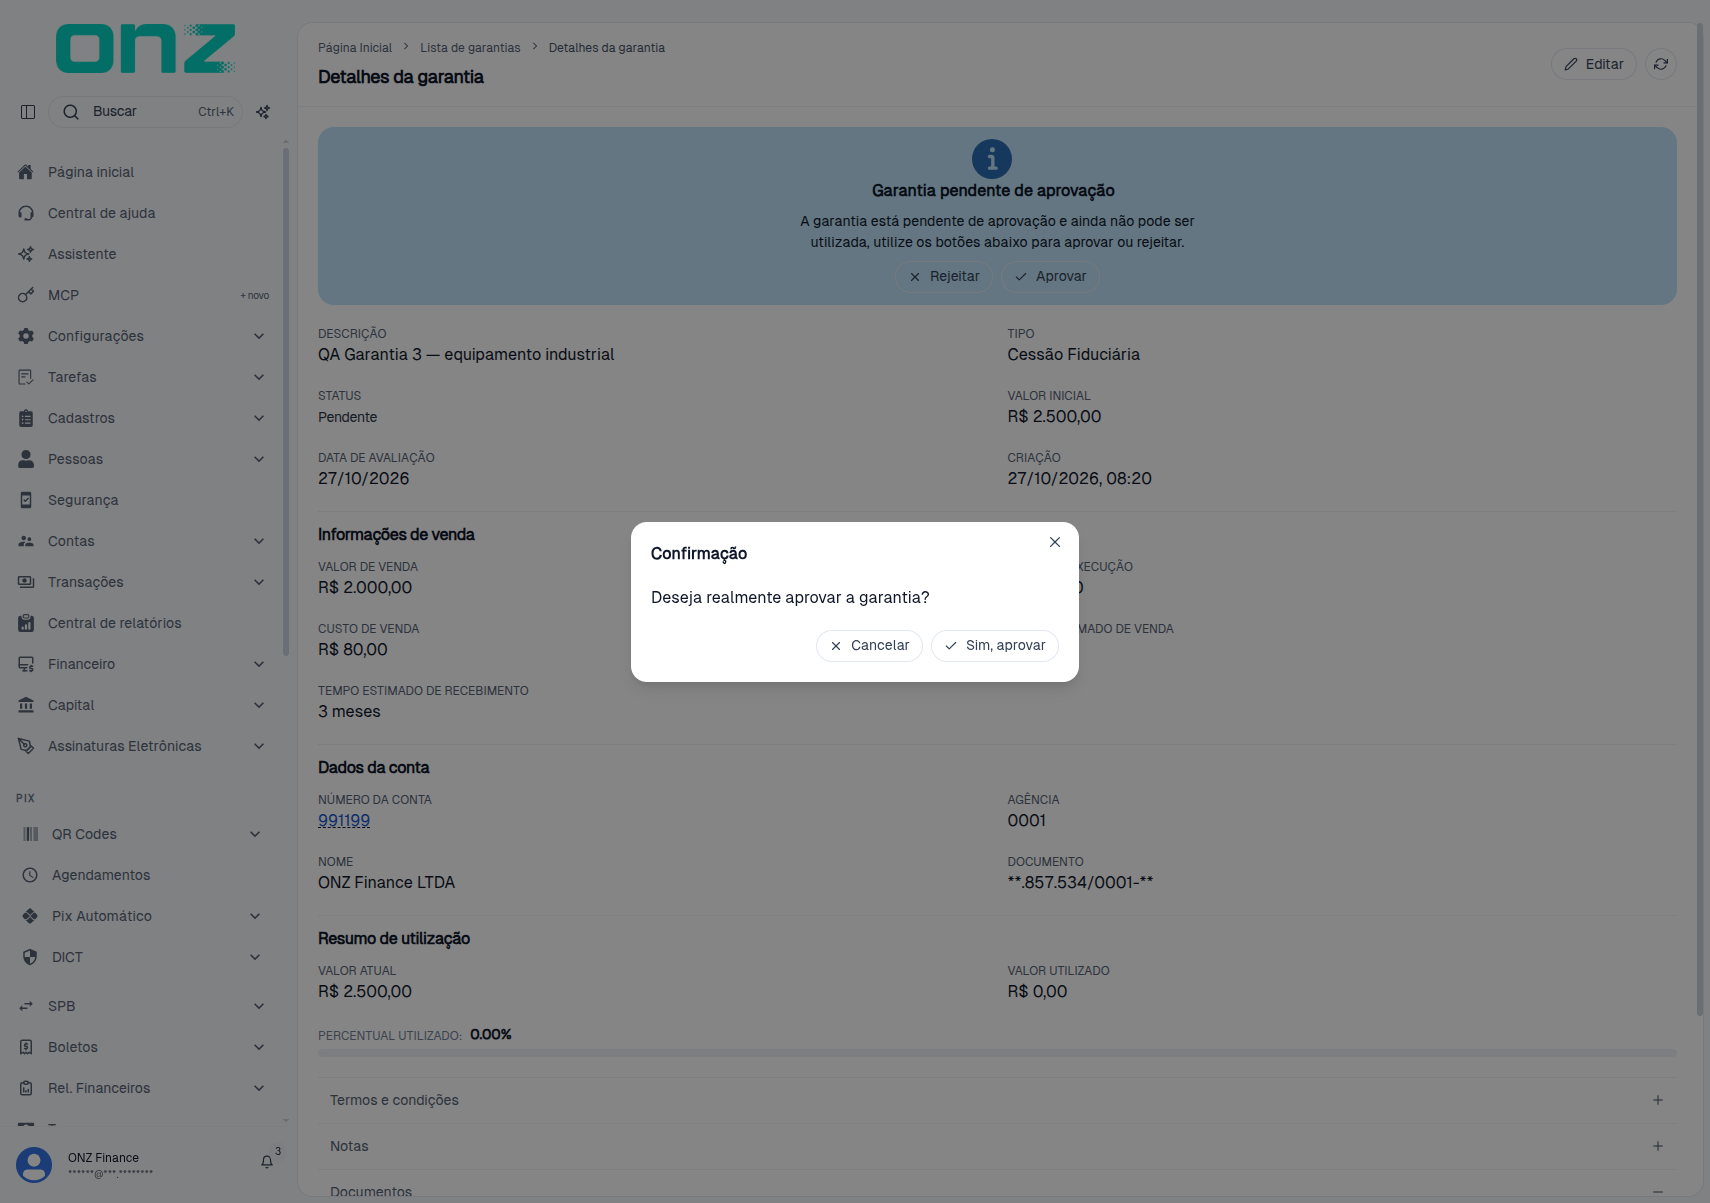Open the notifications bell icon
Screen dimensions: 1710x1203
pyautogui.click(x=267, y=1161)
